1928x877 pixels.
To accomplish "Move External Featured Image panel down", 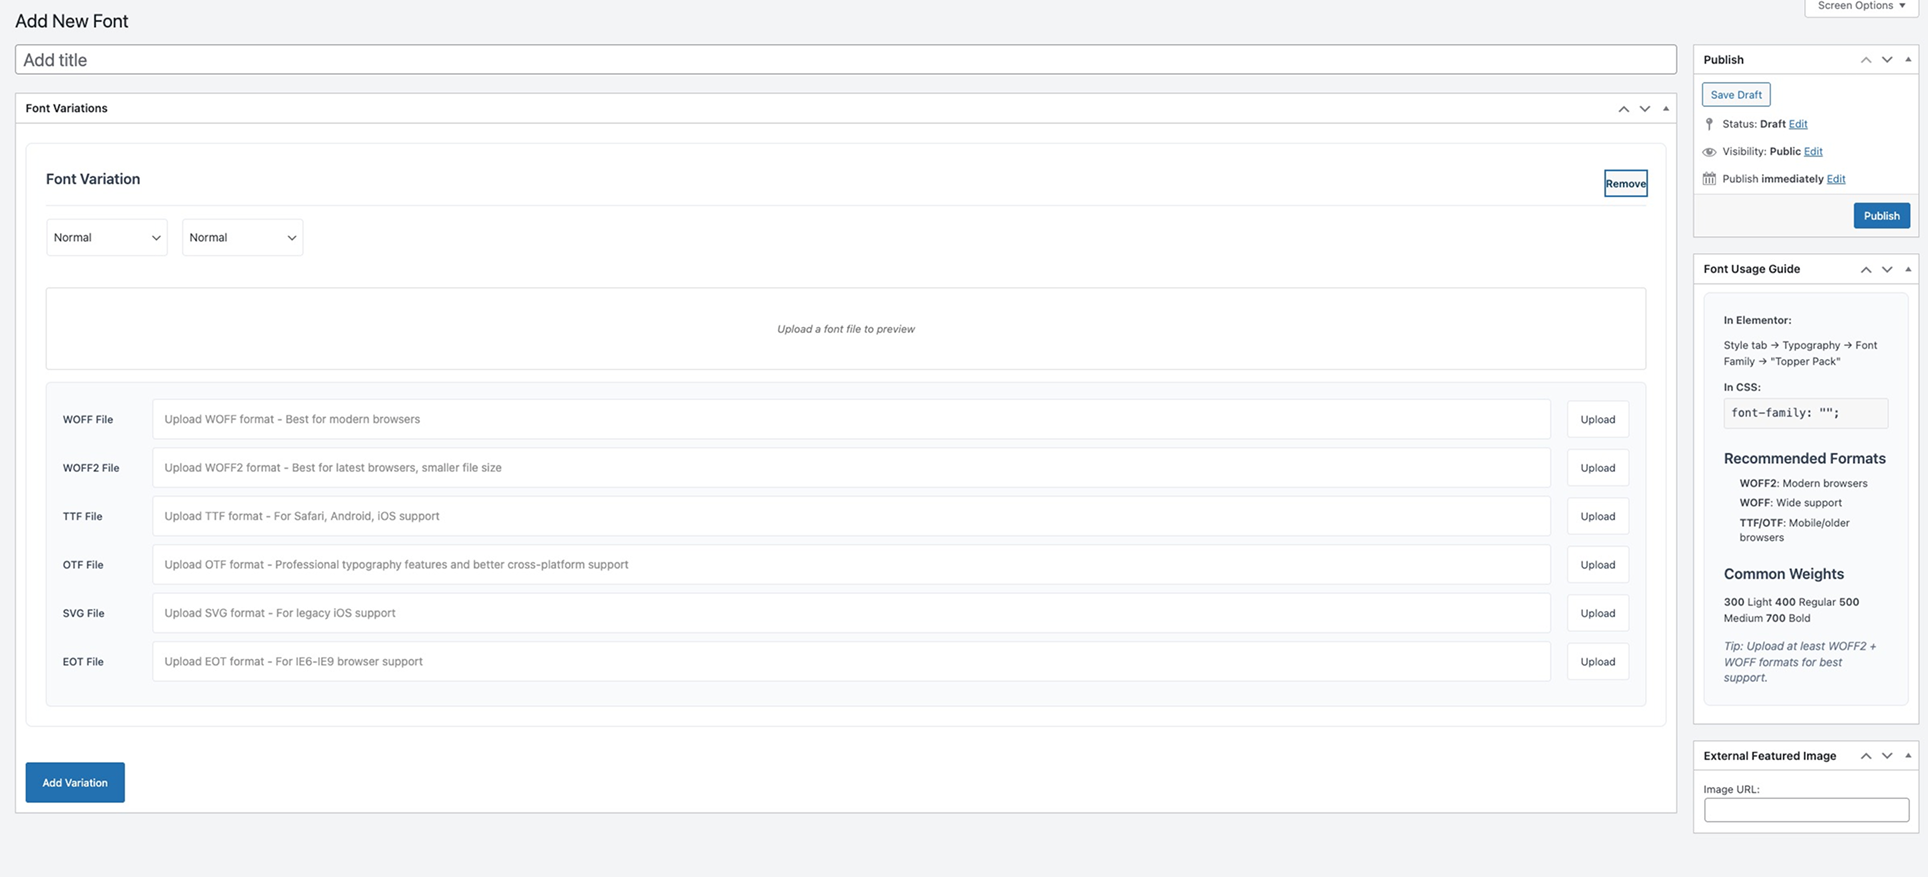I will tap(1886, 756).
